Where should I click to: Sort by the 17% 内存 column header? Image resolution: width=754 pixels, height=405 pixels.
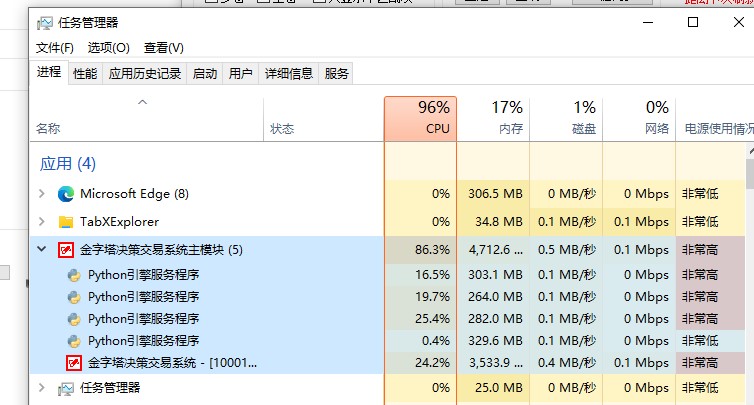coord(493,119)
